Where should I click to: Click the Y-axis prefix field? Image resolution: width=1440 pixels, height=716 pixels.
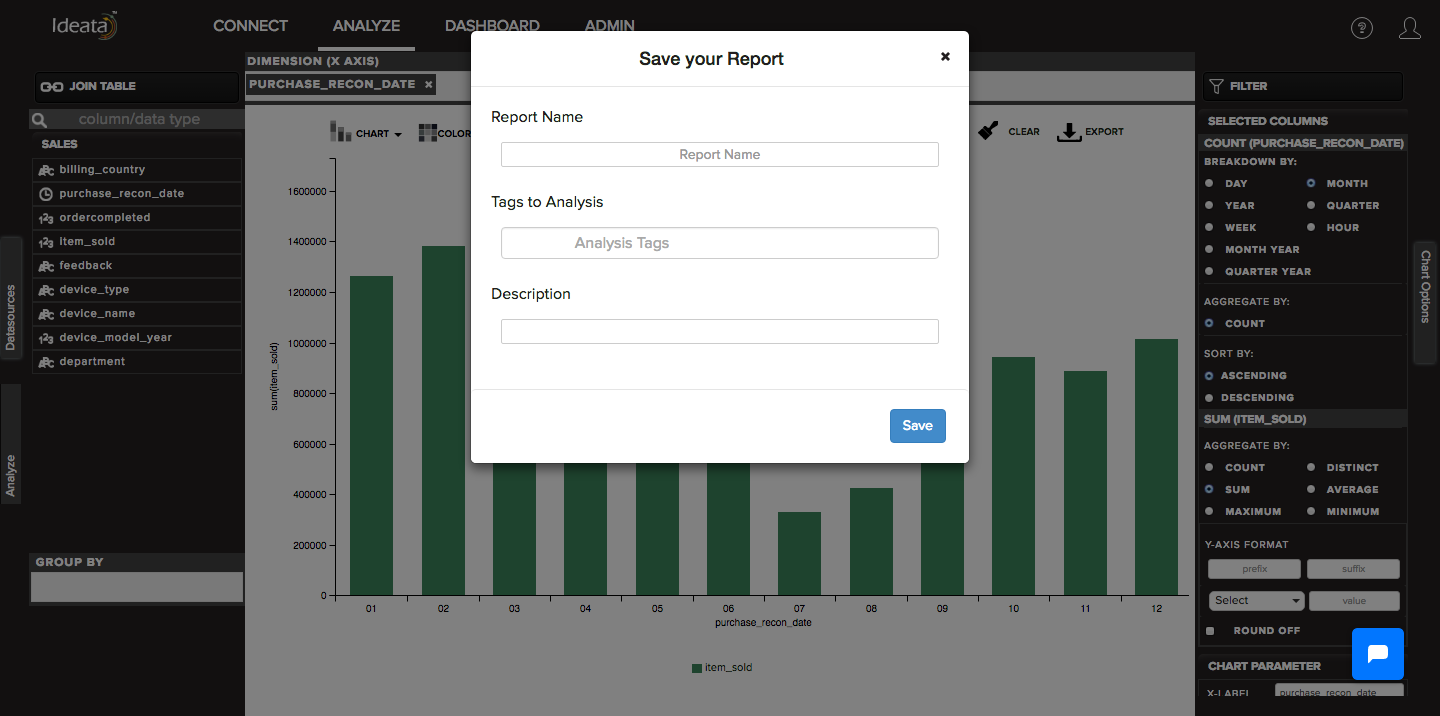[1255, 569]
